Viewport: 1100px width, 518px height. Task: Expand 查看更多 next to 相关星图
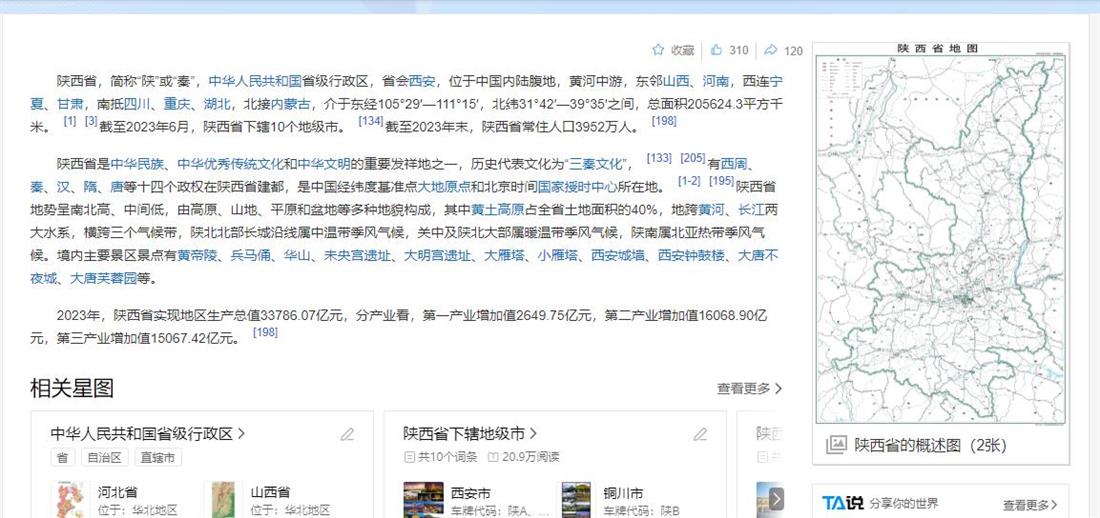point(749,388)
